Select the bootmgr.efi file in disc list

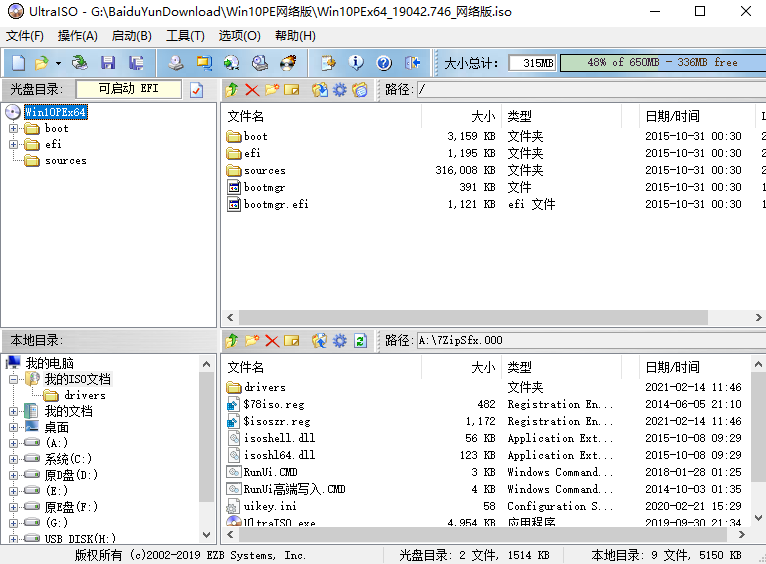pos(276,204)
